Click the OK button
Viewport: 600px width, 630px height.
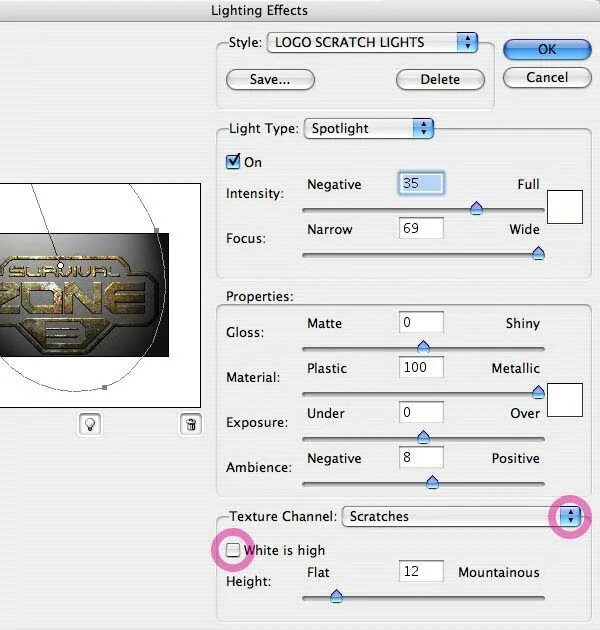tap(547, 49)
